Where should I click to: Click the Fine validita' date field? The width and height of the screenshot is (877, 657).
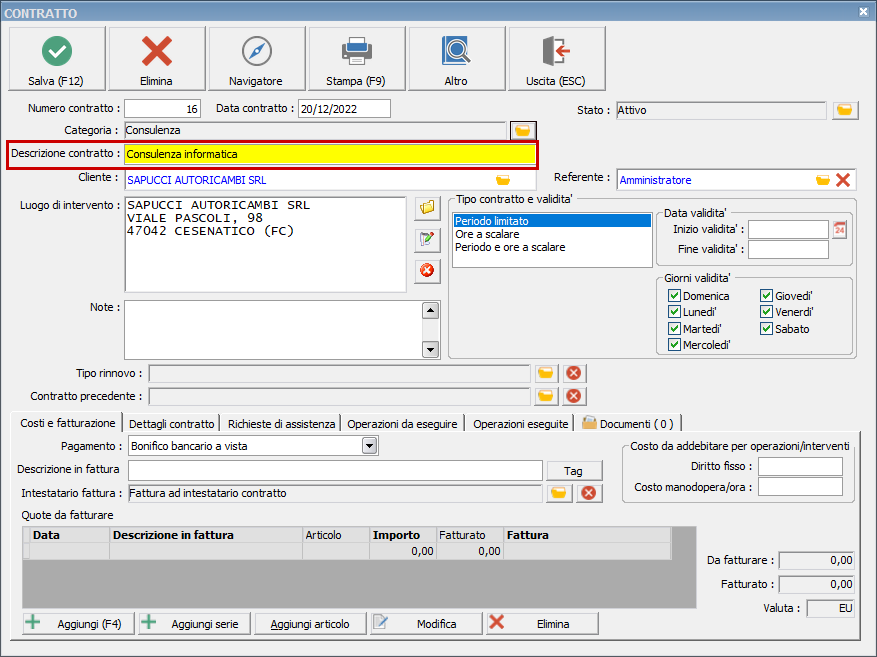[789, 249]
